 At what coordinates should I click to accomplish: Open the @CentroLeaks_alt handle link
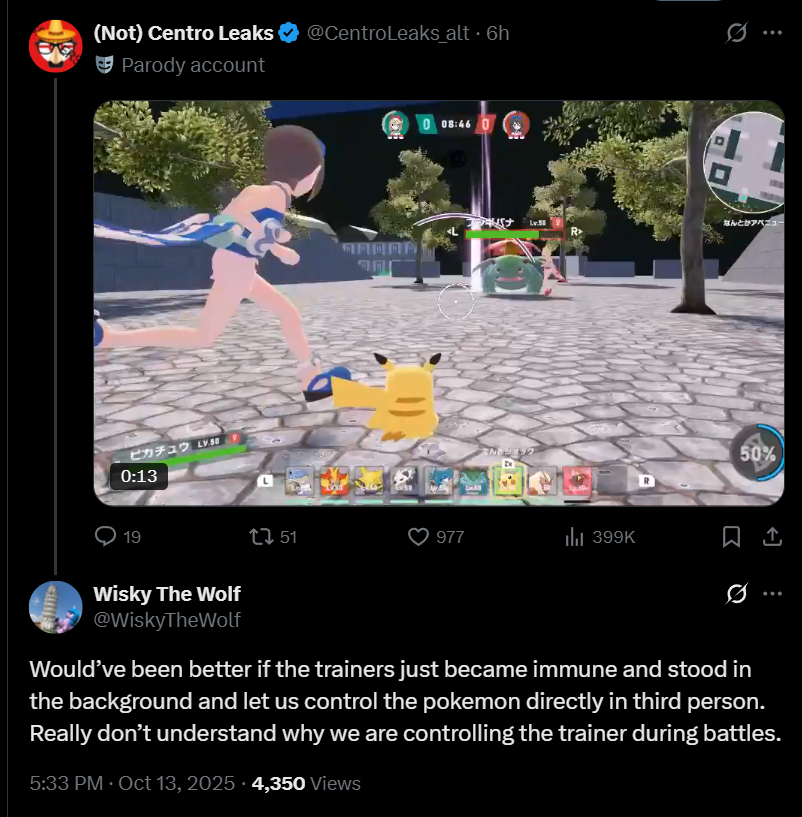387,33
